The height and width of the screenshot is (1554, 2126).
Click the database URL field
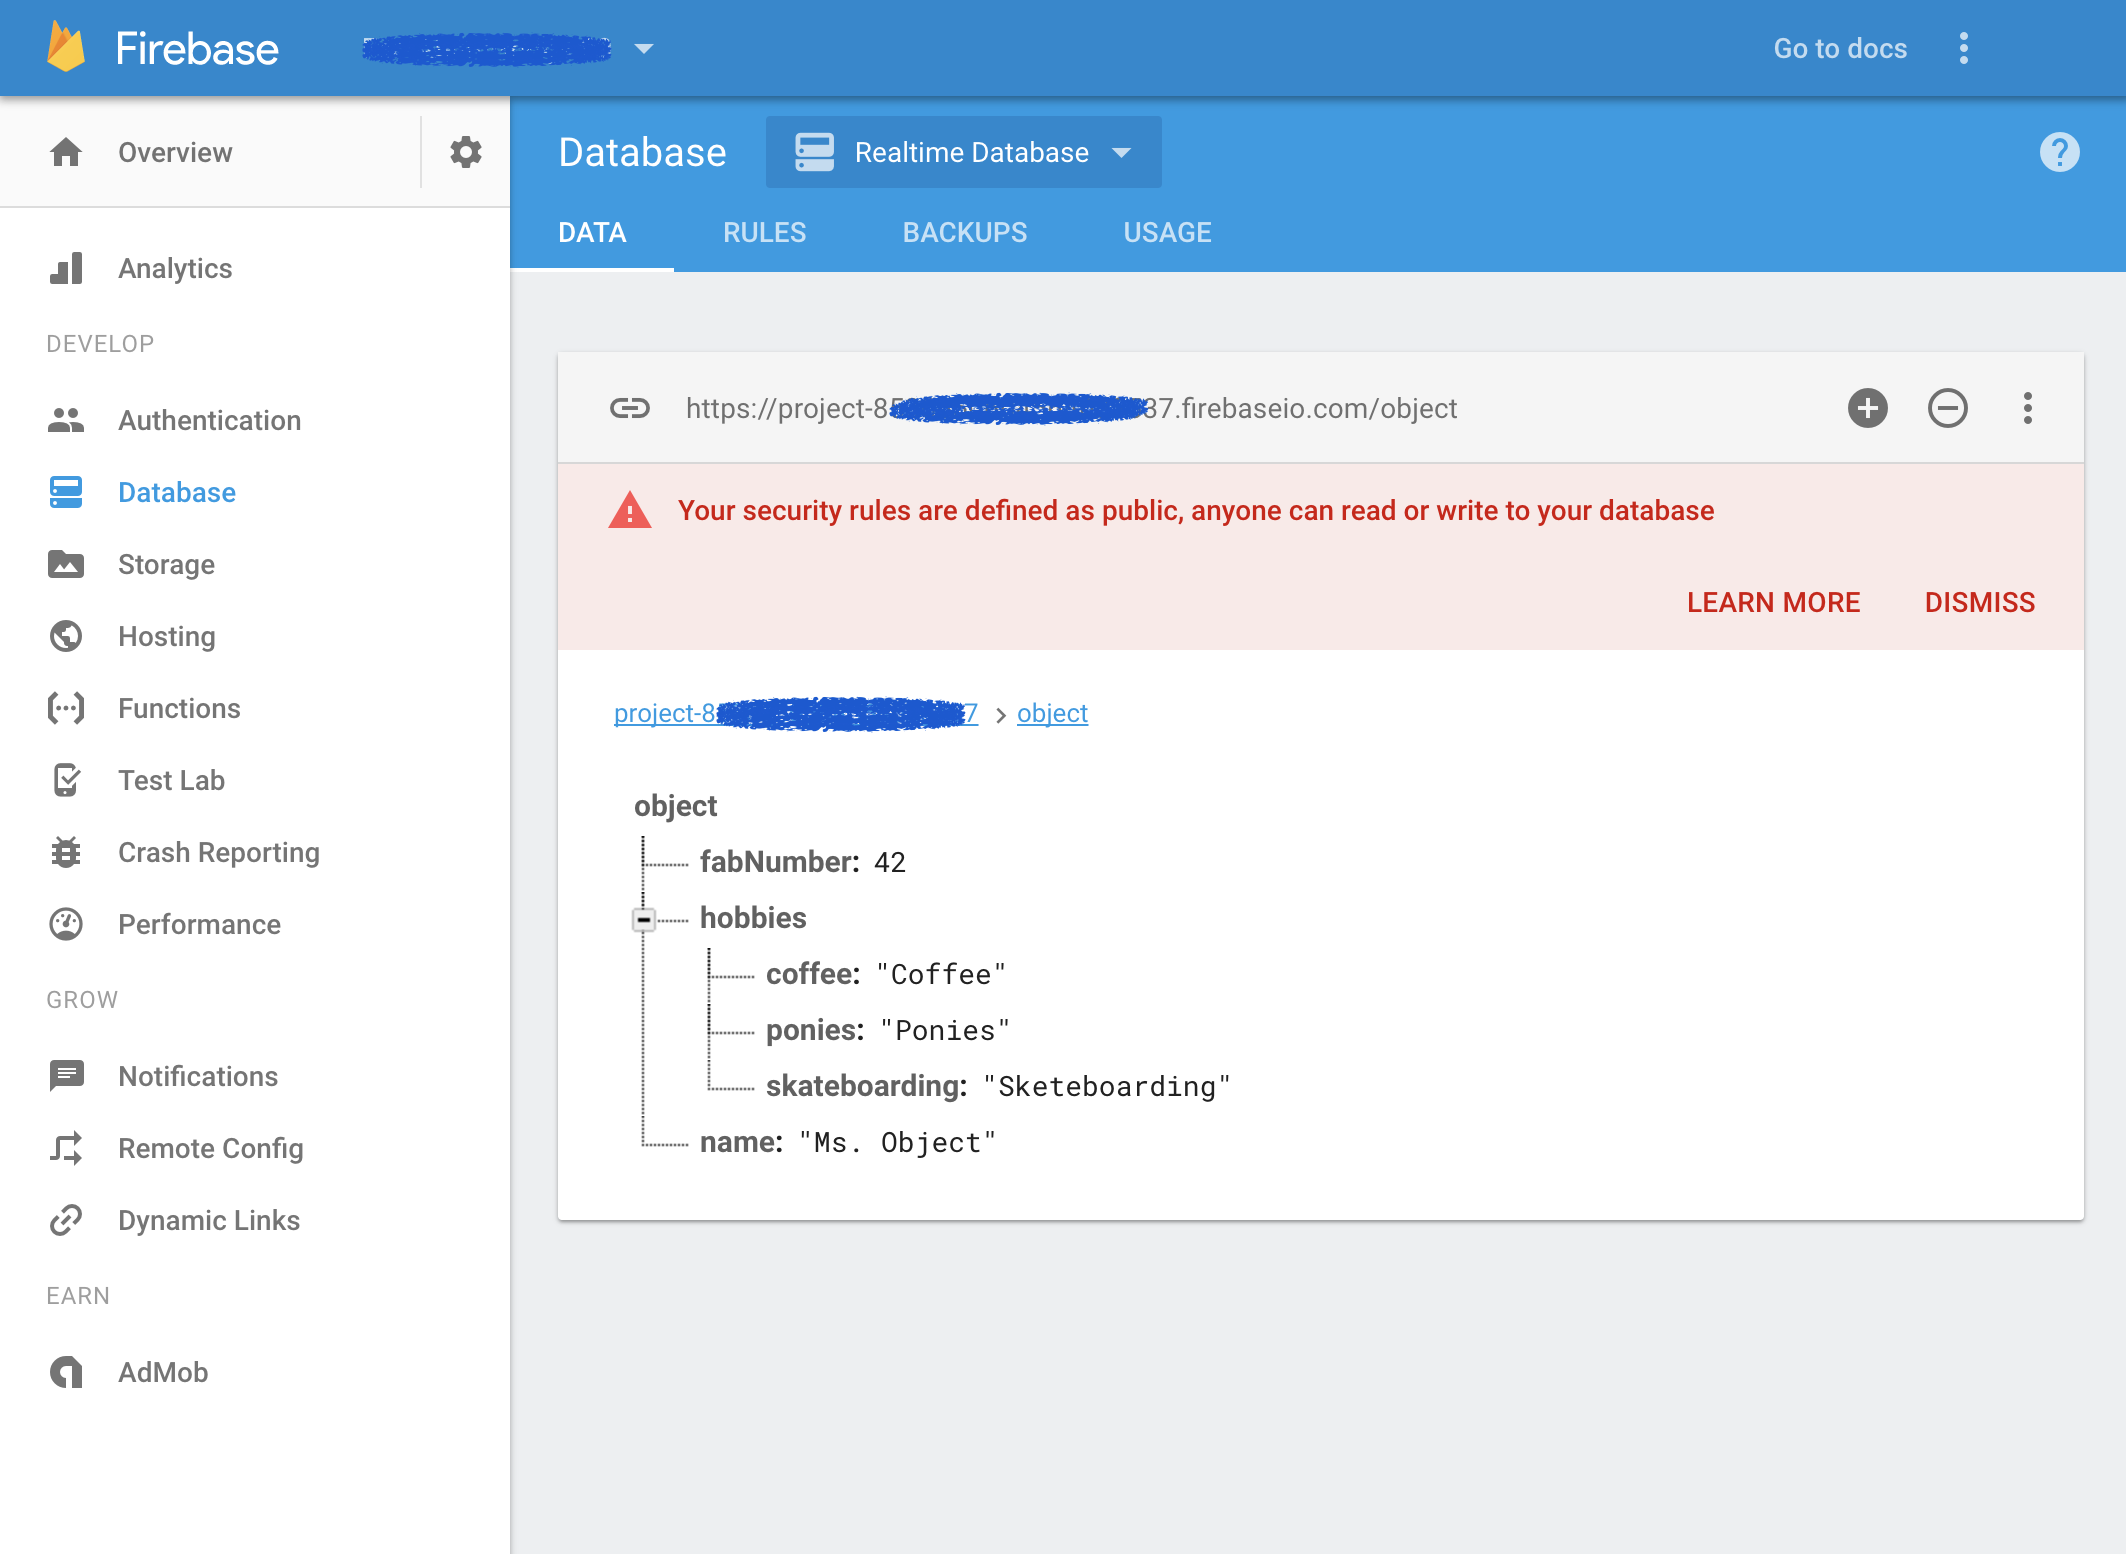click(x=1071, y=408)
